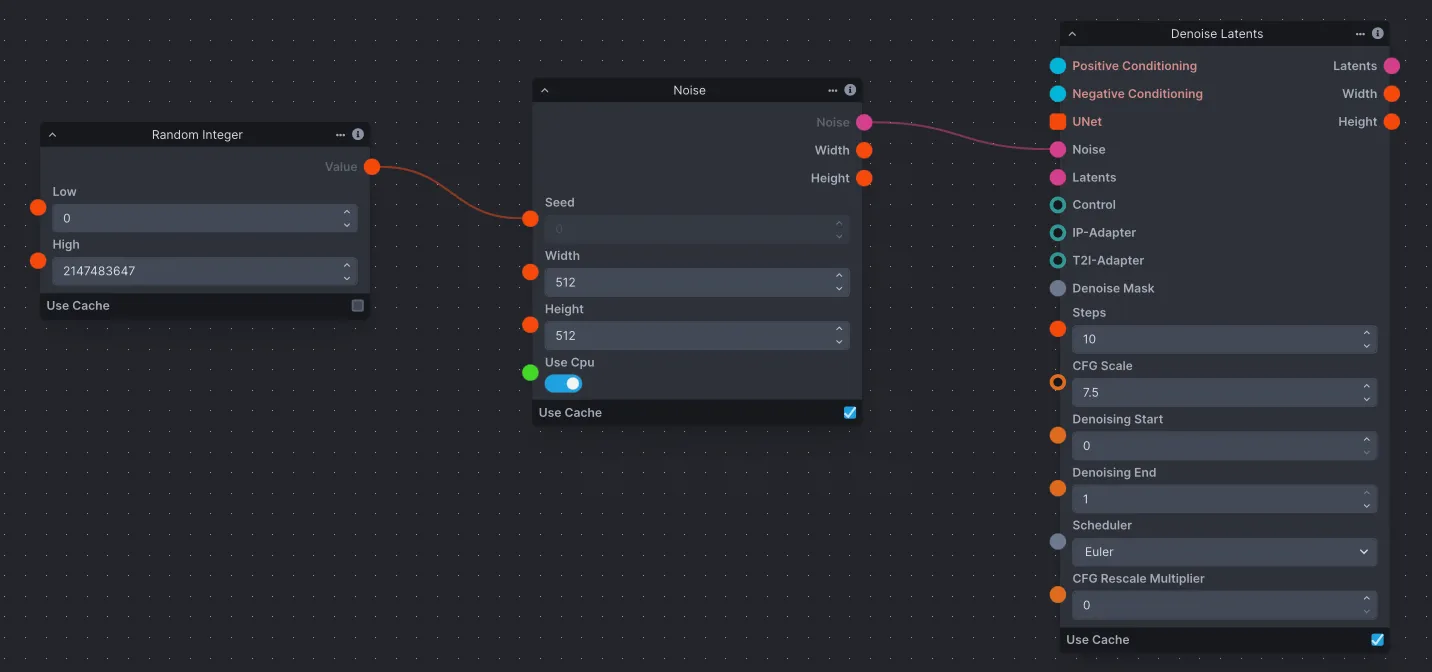This screenshot has height=672, width=1432.
Task: Open the Random Integer three-dot menu
Action: [340, 134]
